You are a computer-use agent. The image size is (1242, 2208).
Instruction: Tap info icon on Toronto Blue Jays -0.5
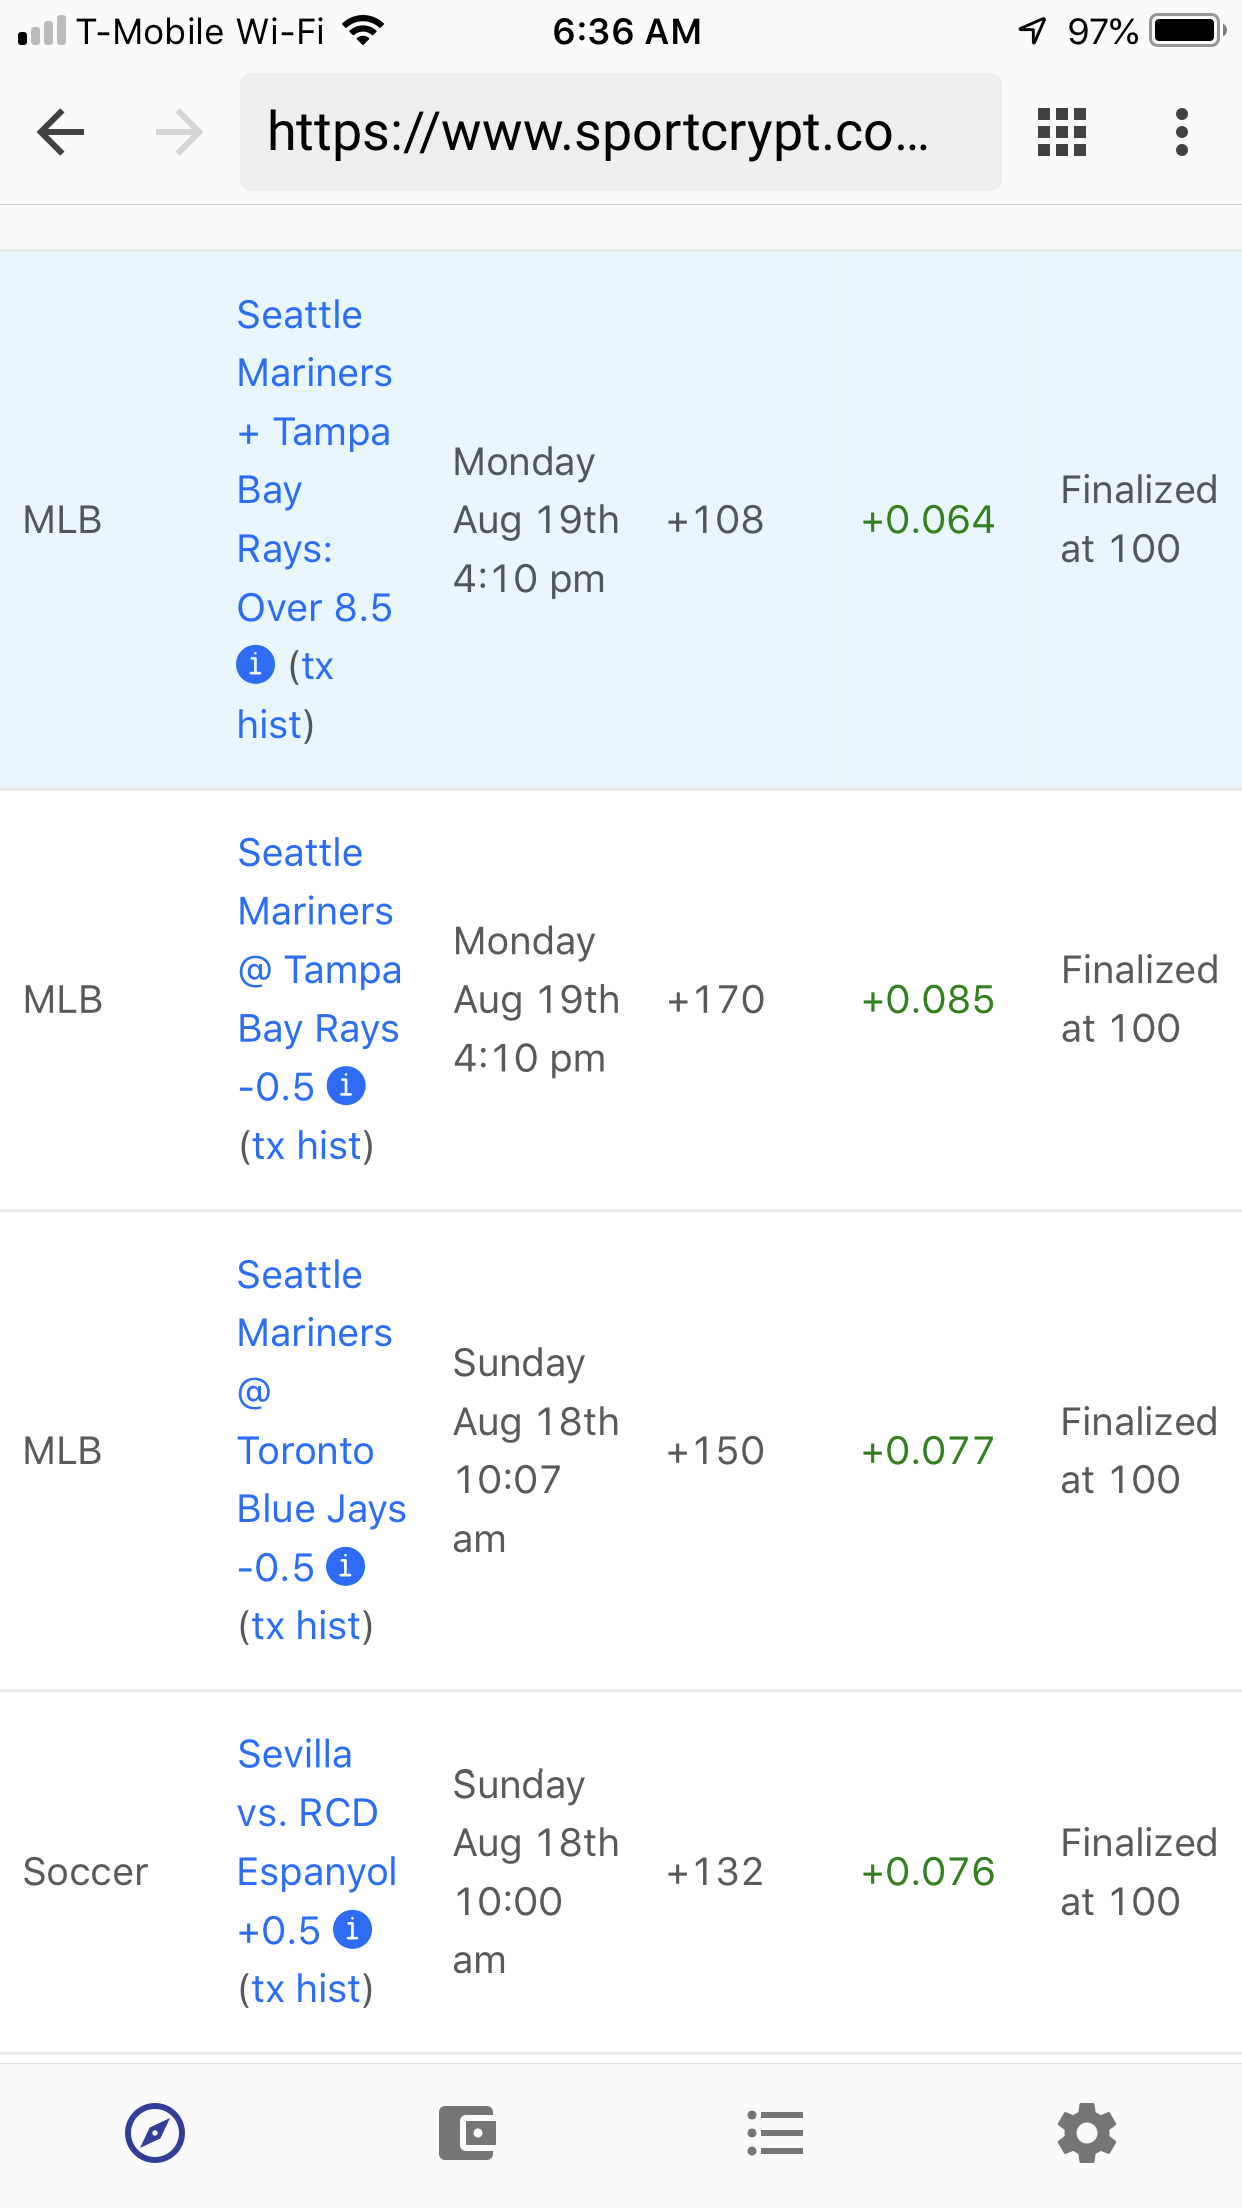click(346, 1566)
